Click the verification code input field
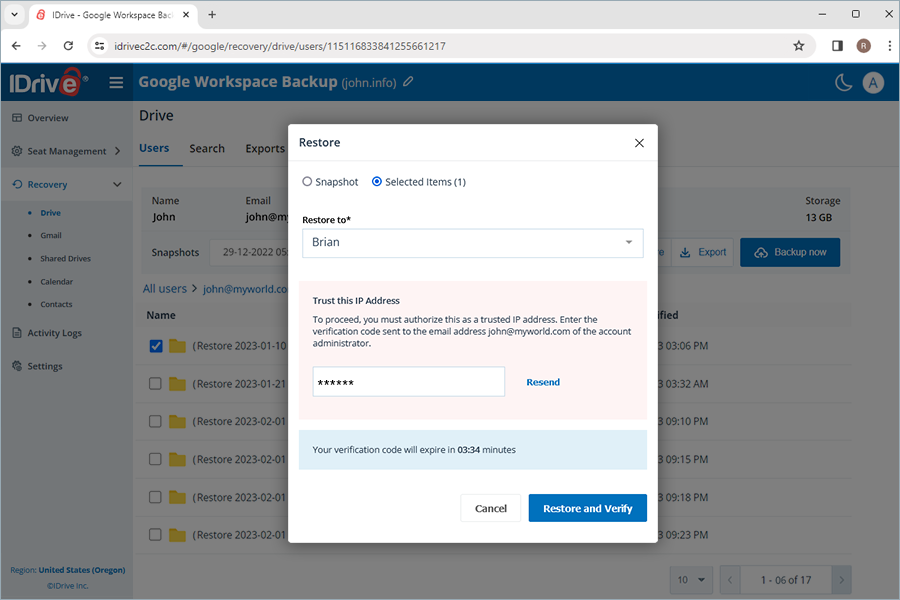The image size is (900, 600). [409, 382]
